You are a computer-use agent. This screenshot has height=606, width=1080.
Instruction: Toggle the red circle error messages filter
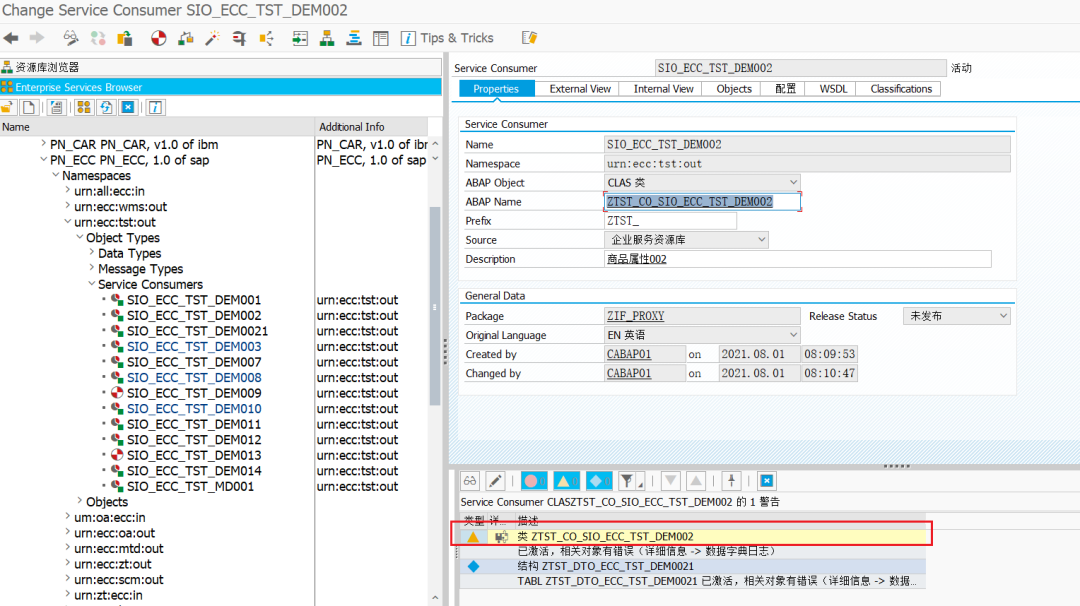(534, 481)
